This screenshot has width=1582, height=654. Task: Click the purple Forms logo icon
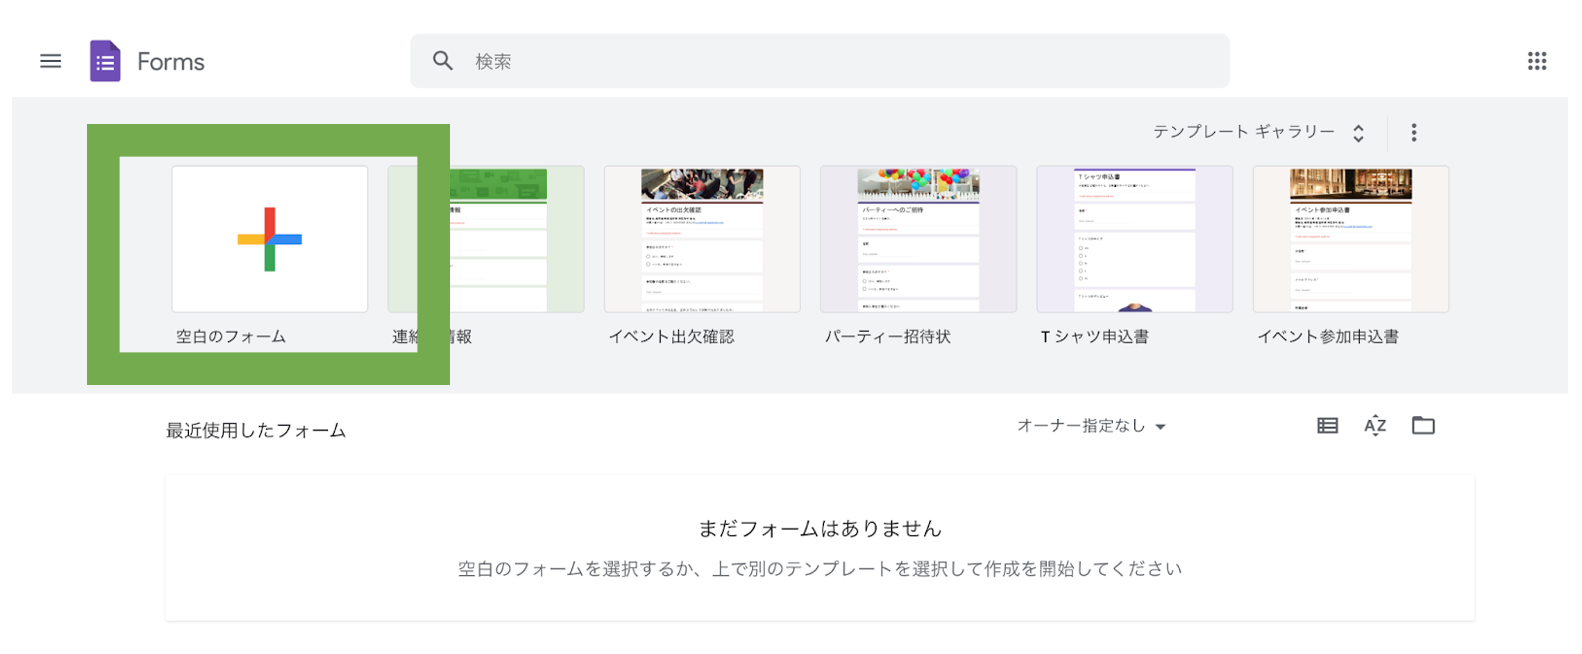click(105, 61)
